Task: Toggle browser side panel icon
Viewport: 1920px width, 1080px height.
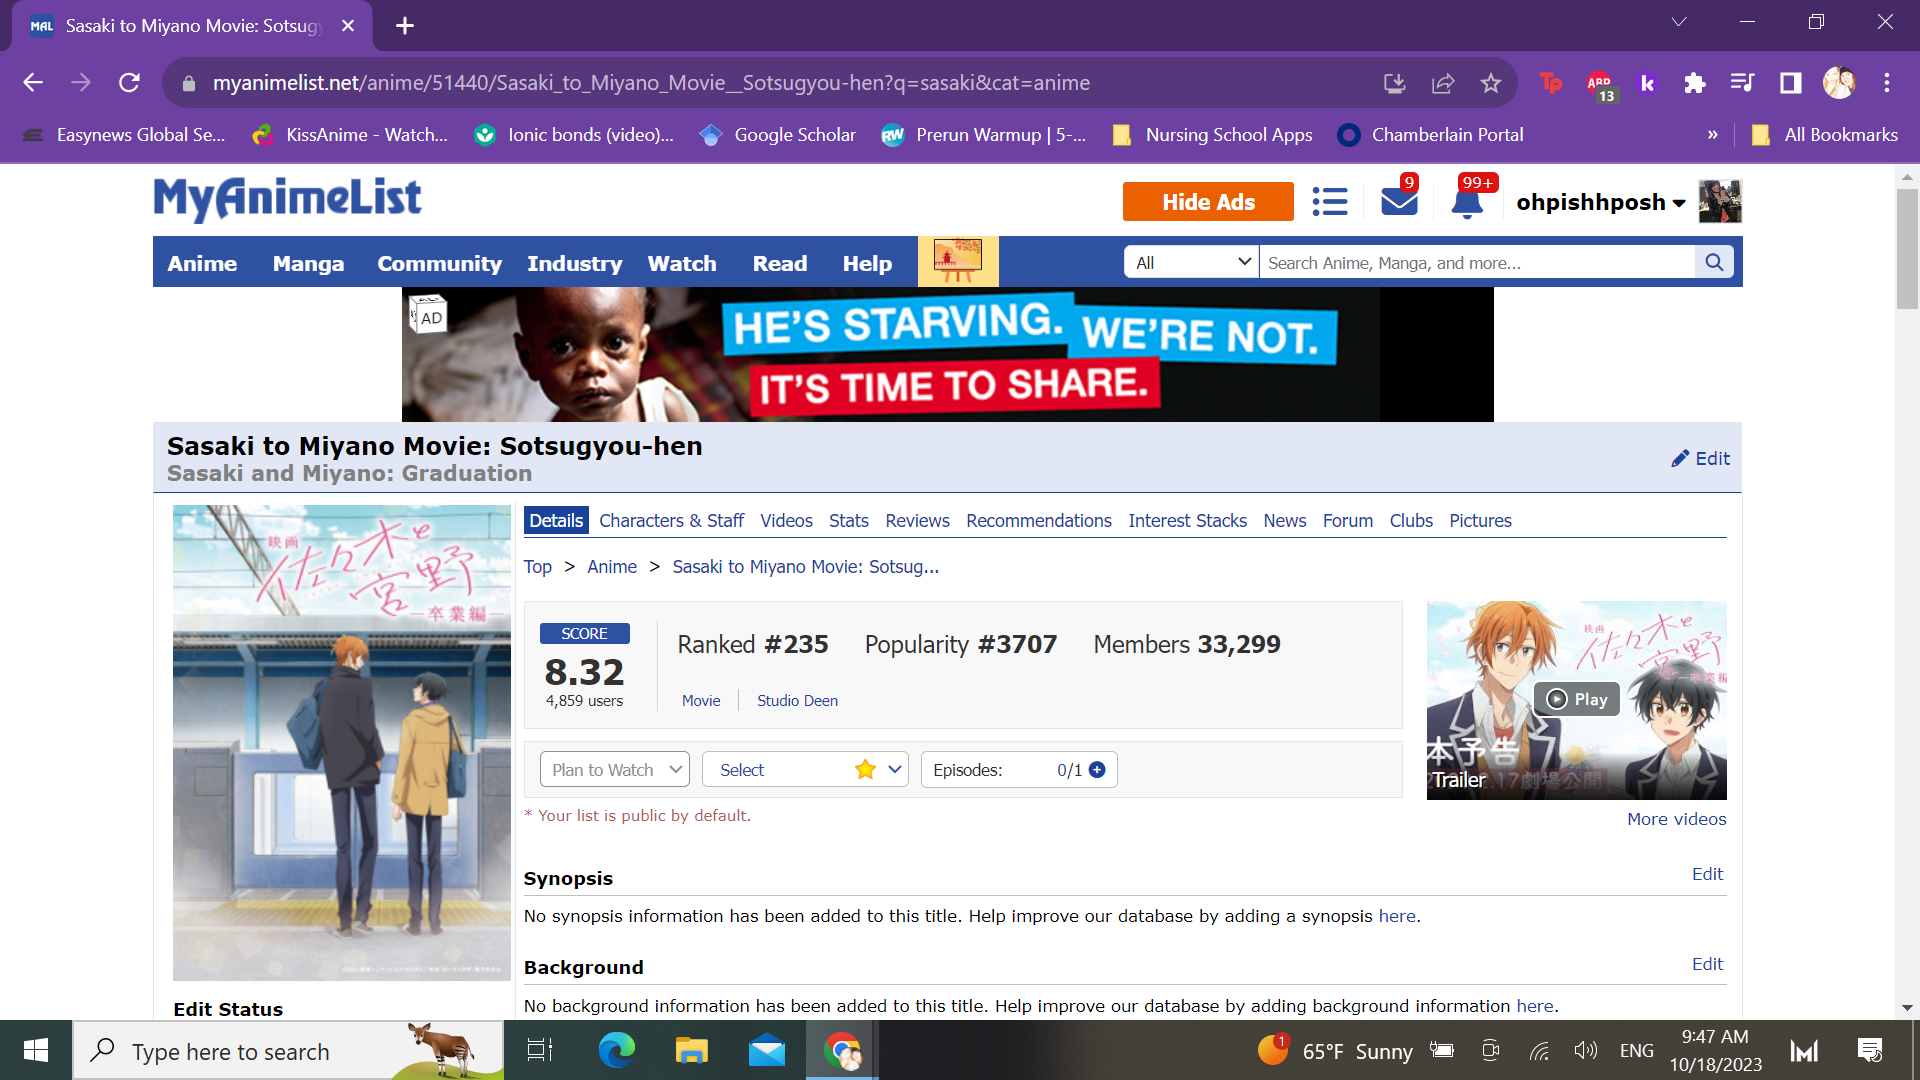Action: (x=1790, y=83)
